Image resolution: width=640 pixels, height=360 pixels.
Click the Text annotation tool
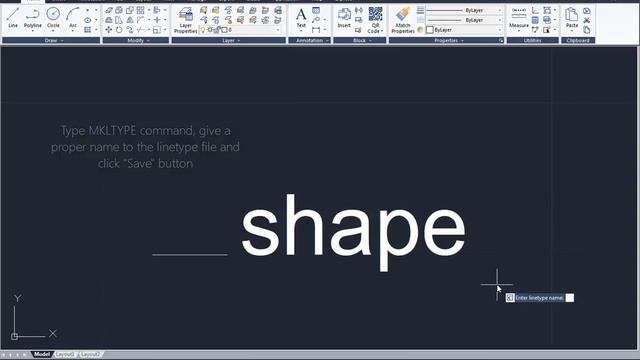301,18
